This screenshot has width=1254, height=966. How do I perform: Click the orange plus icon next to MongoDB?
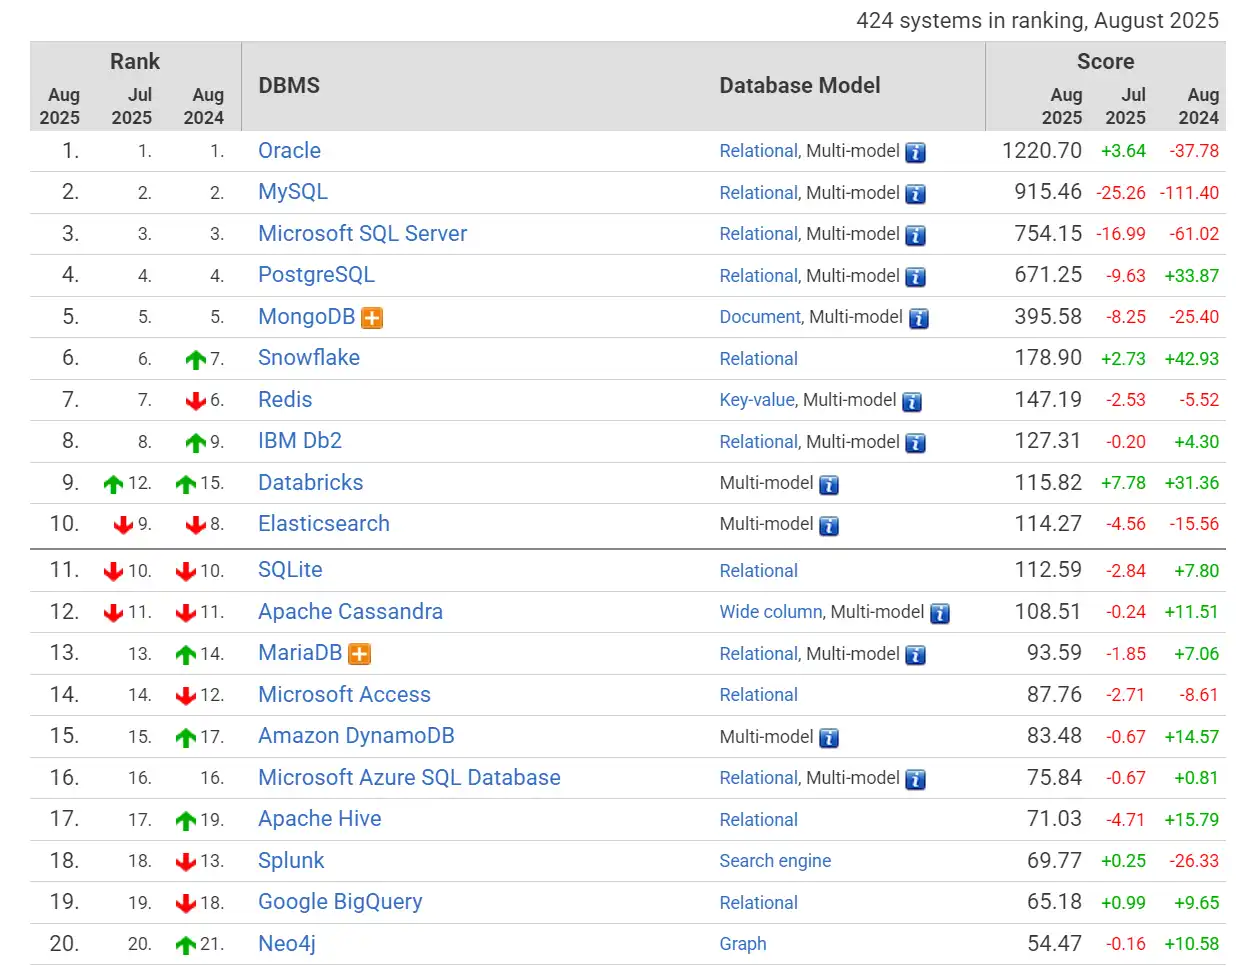[372, 318]
